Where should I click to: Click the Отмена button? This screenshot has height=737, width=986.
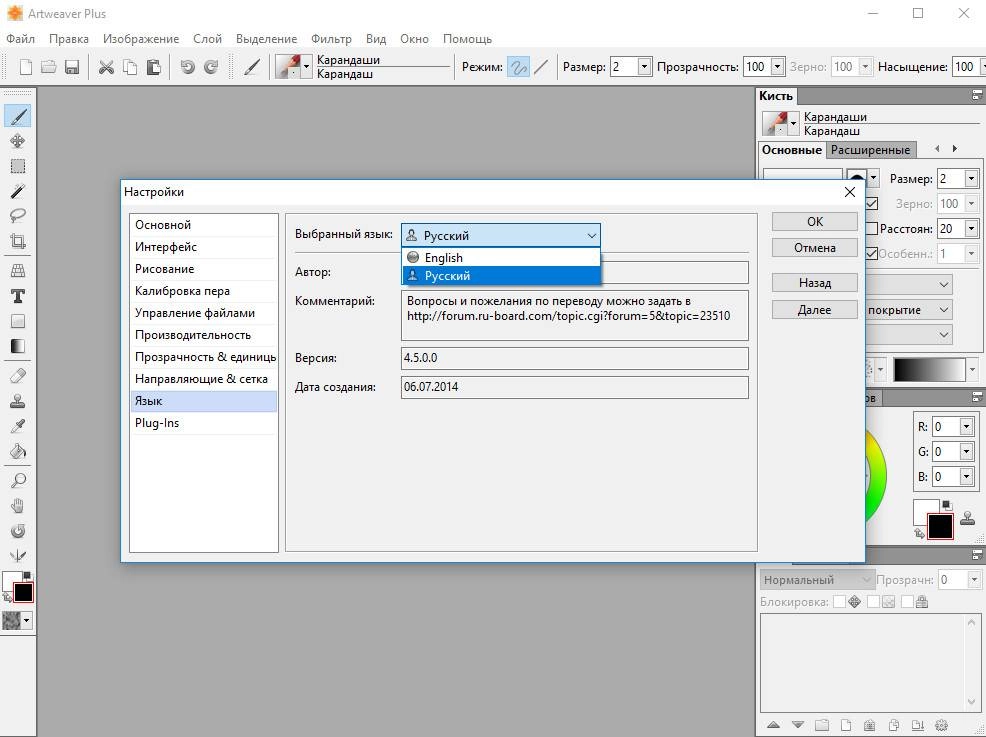814,248
